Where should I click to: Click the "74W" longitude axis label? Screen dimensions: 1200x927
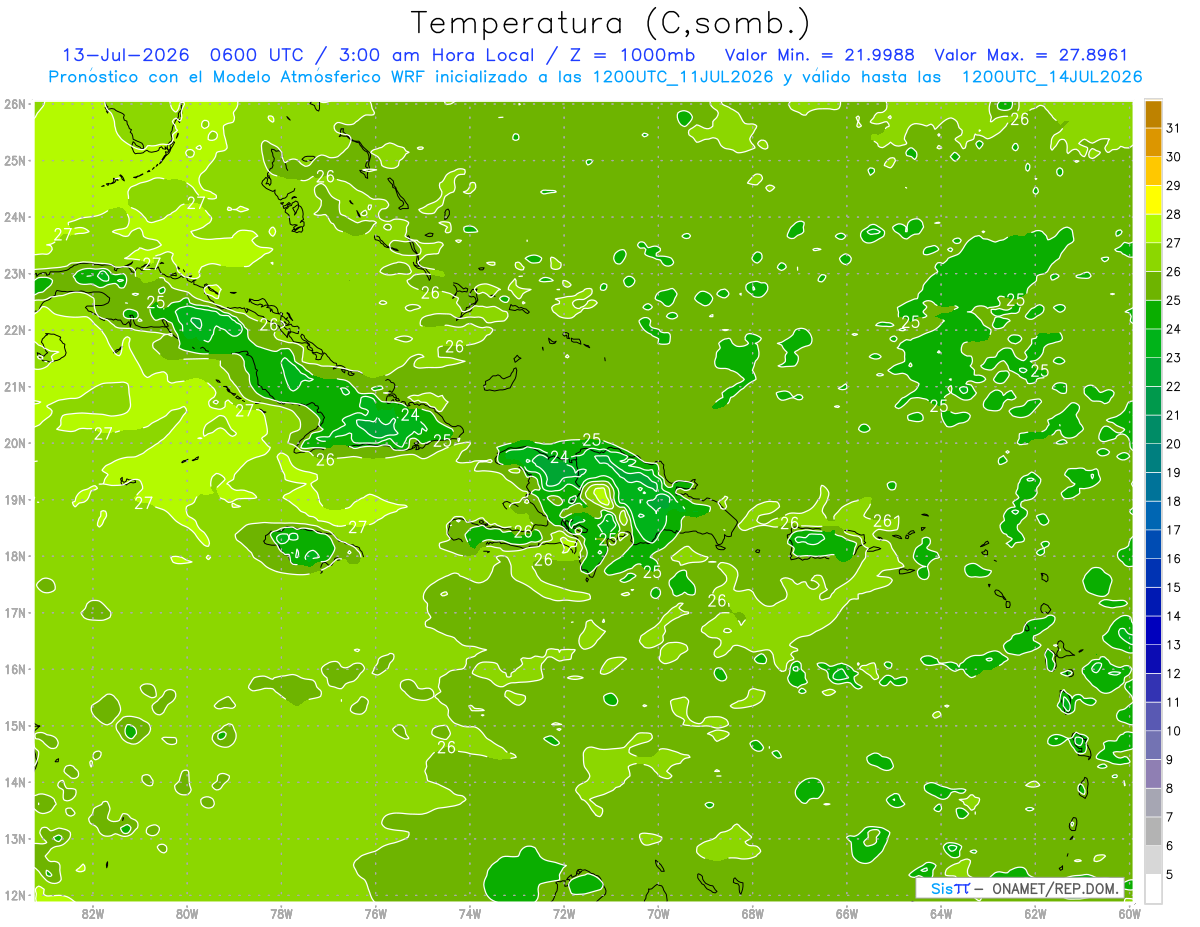(469, 912)
